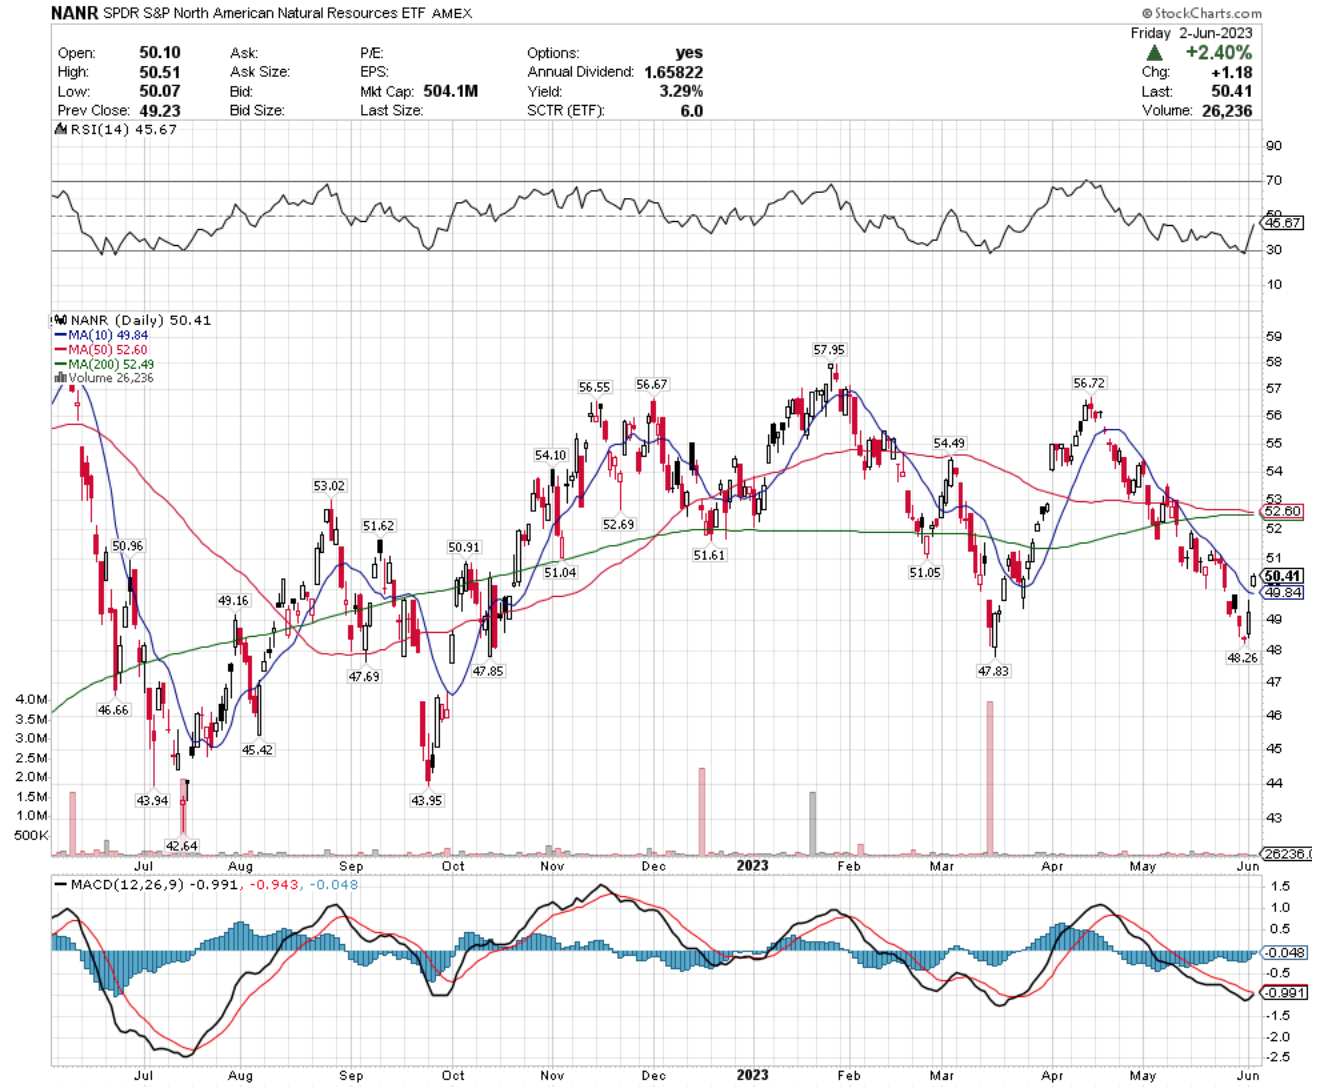Image resolution: width=1328 pixels, height=1090 pixels.
Task: Click the ETF name SPDR S&P North American Natural Resources
Action: click(x=251, y=14)
